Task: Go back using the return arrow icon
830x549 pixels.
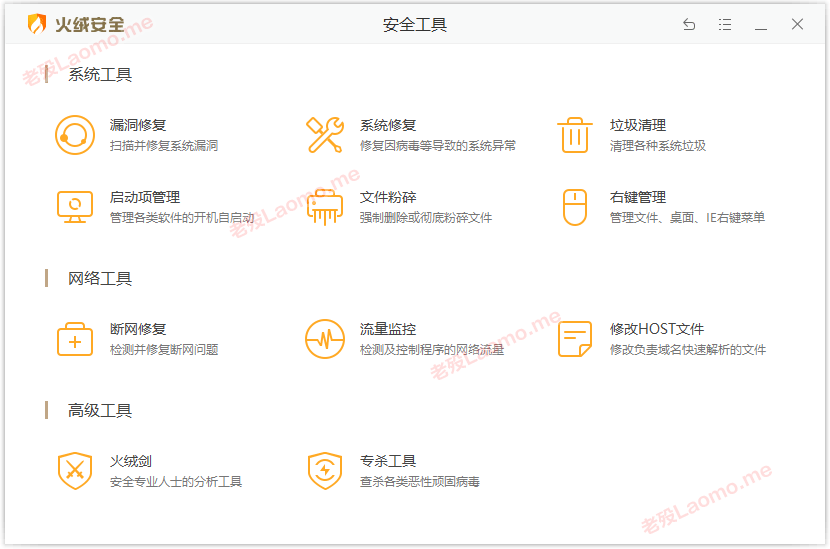Action: 689,24
